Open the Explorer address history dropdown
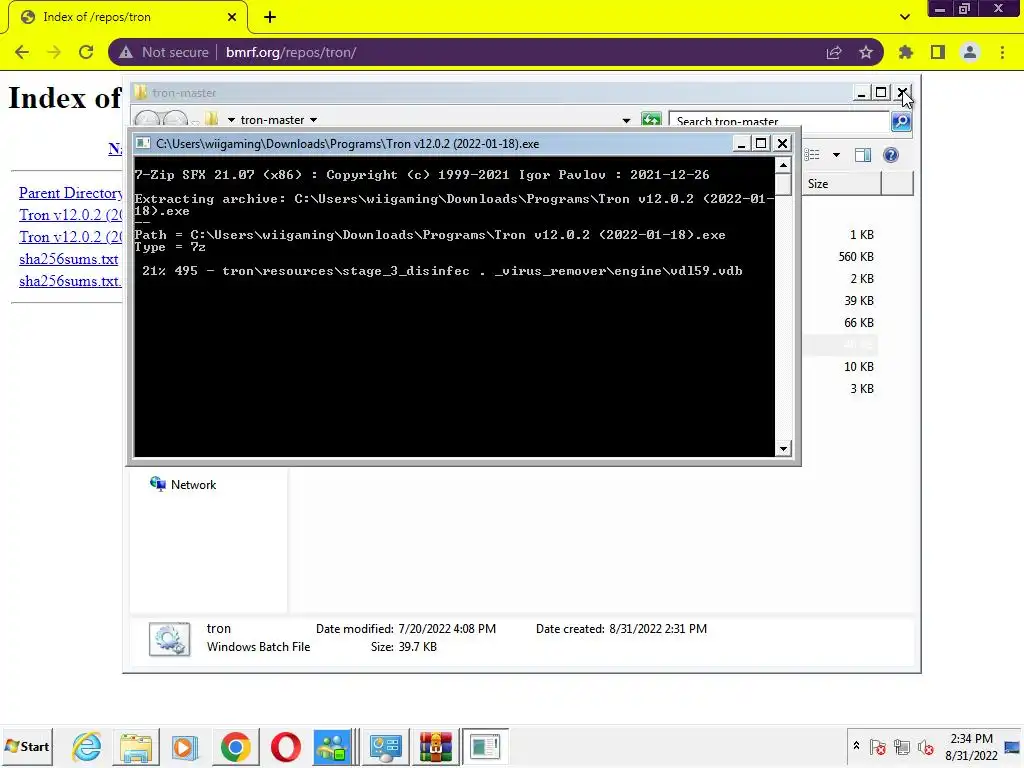 pyautogui.click(x=626, y=121)
